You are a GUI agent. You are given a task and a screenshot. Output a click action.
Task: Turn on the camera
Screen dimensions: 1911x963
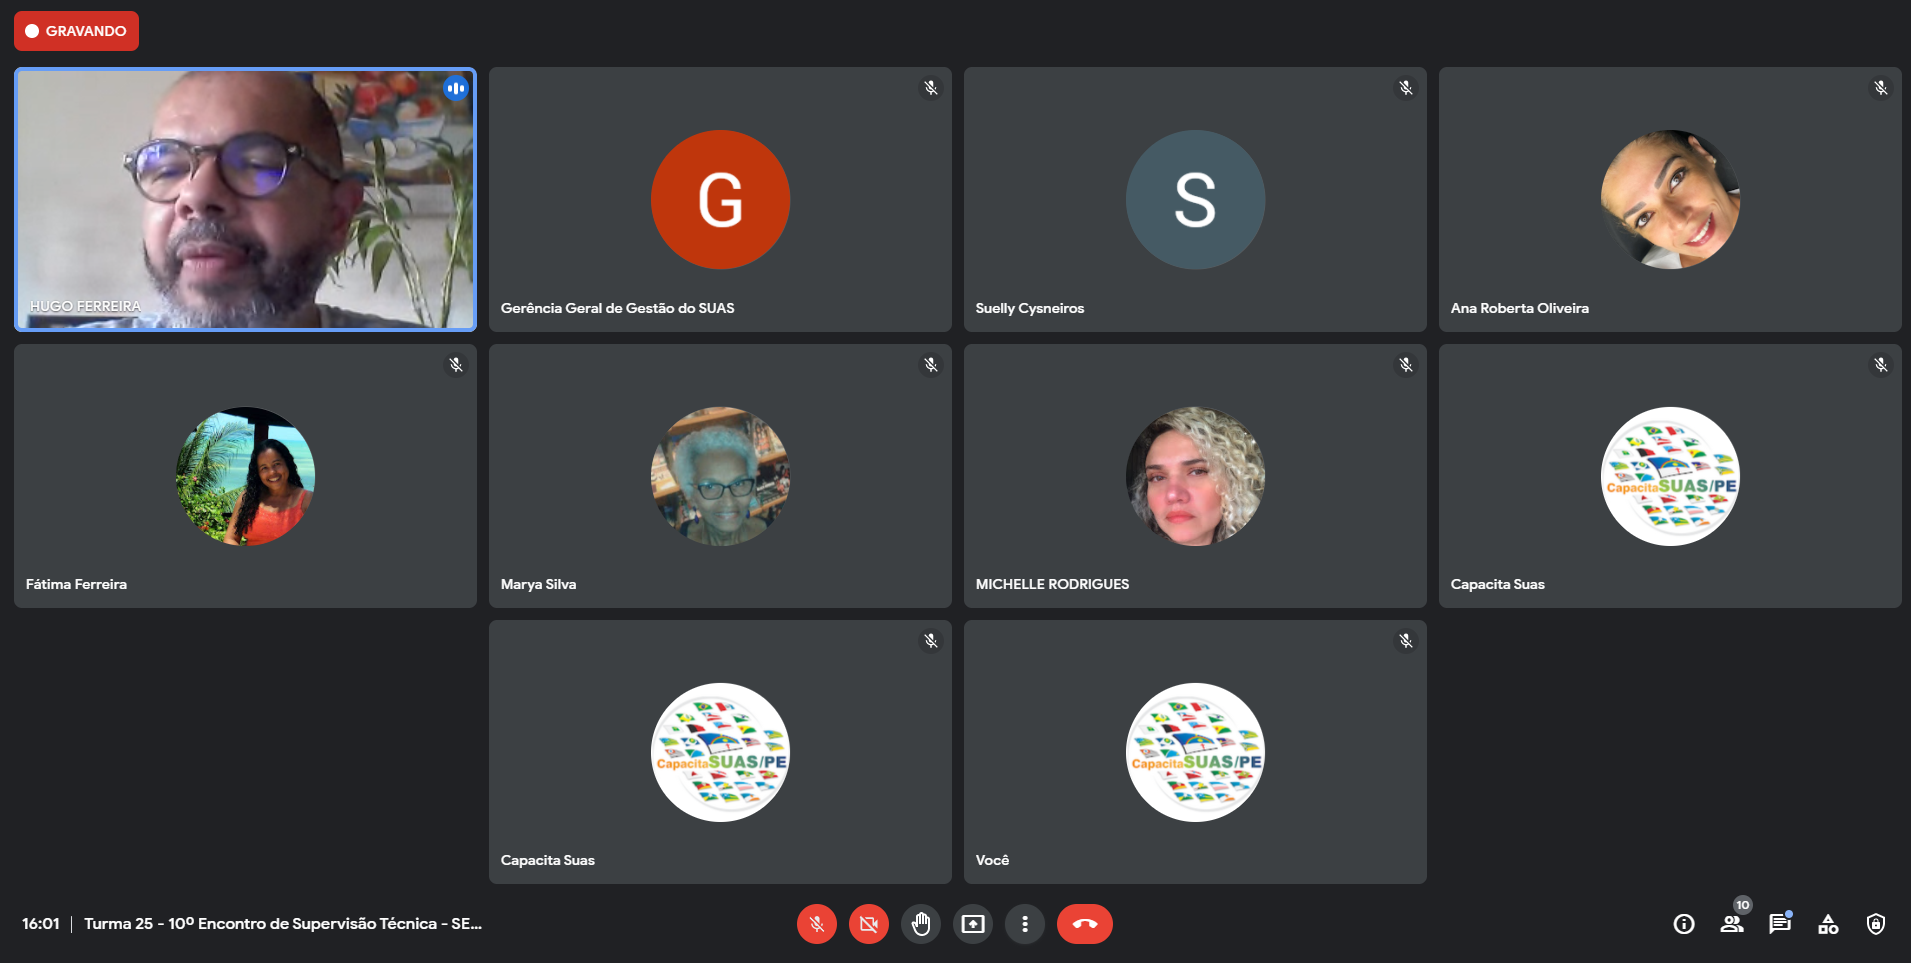(868, 924)
